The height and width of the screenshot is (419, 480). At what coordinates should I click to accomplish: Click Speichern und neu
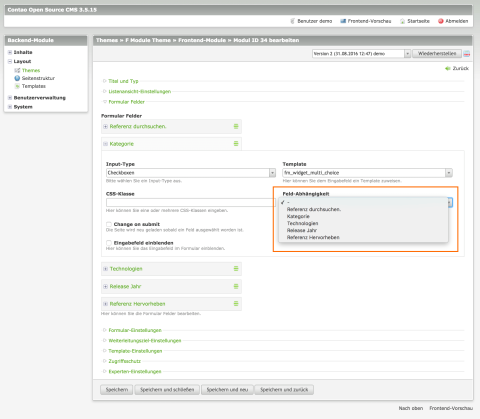227,390
